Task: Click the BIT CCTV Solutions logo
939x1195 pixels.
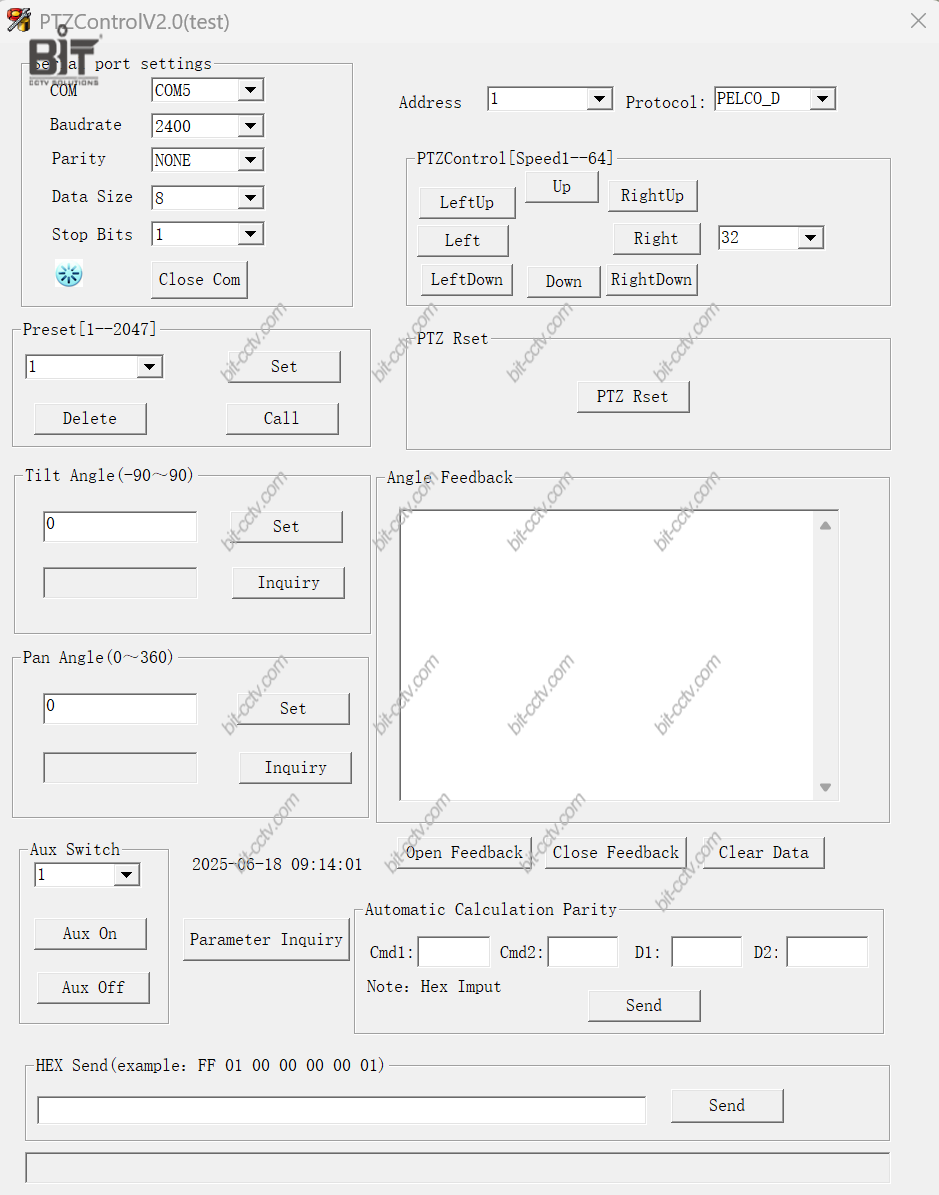Action: click(65, 57)
